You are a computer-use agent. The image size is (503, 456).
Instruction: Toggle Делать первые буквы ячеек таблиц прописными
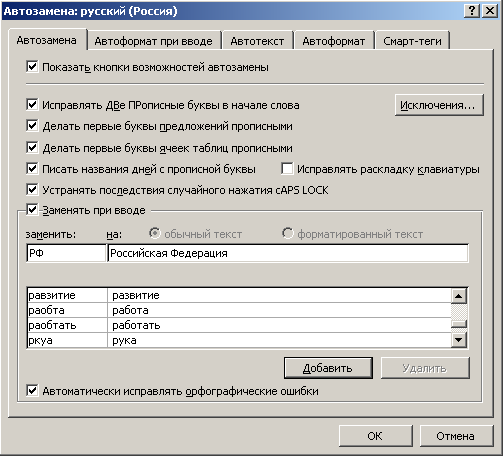pos(32,147)
